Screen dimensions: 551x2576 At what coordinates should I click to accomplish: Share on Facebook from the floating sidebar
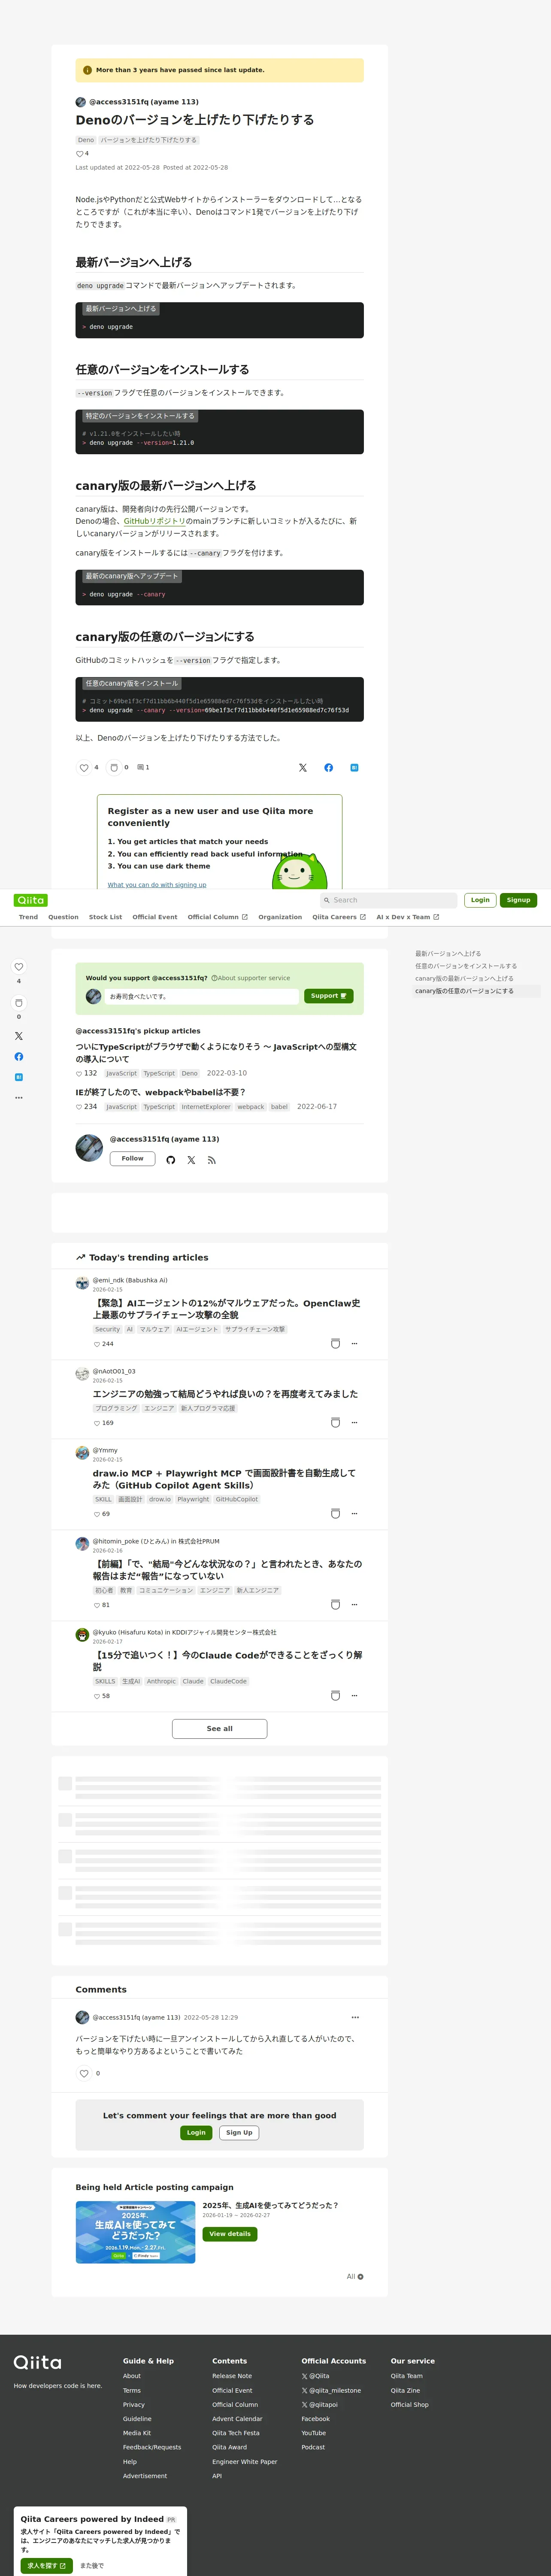coord(18,1056)
